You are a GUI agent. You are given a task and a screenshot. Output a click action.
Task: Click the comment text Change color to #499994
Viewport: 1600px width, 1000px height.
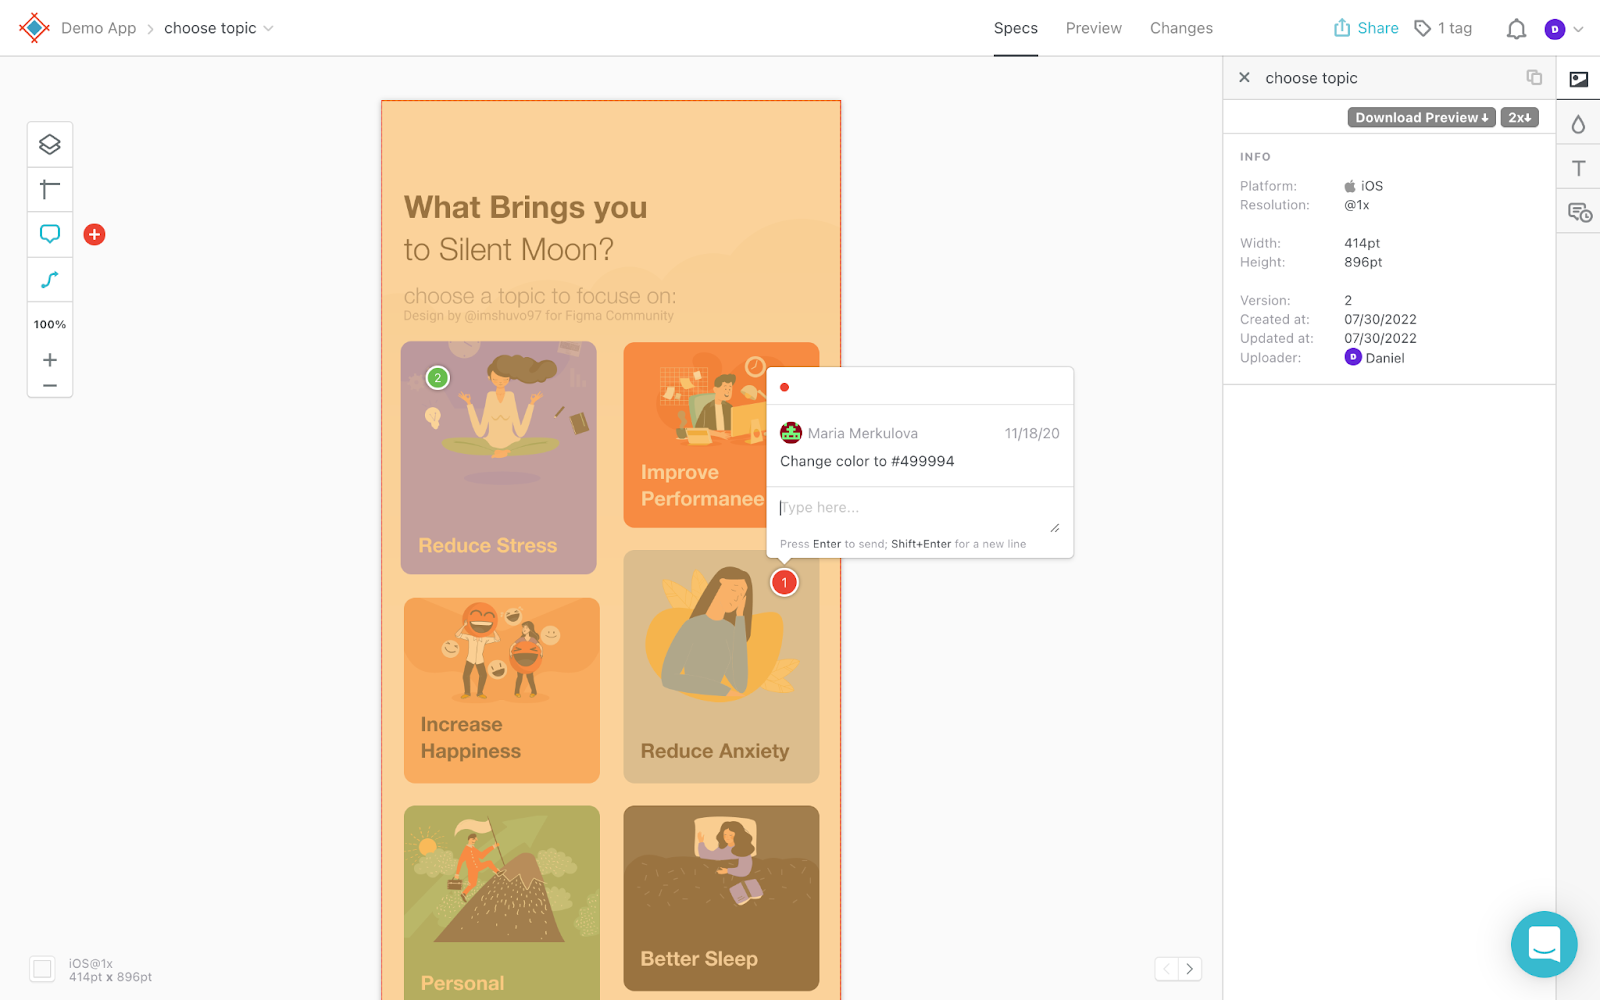pyautogui.click(x=867, y=461)
